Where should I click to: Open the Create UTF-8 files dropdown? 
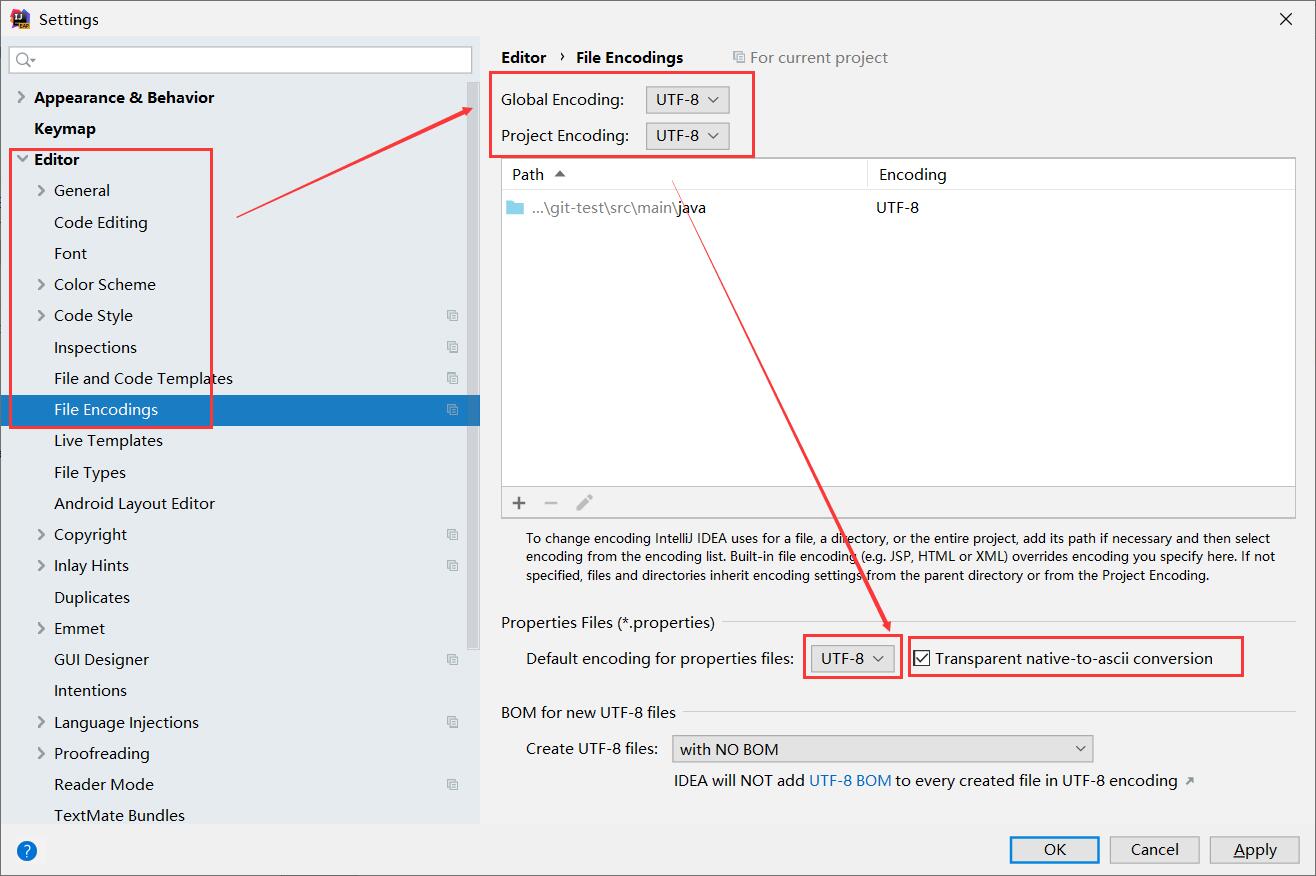[x=884, y=749]
